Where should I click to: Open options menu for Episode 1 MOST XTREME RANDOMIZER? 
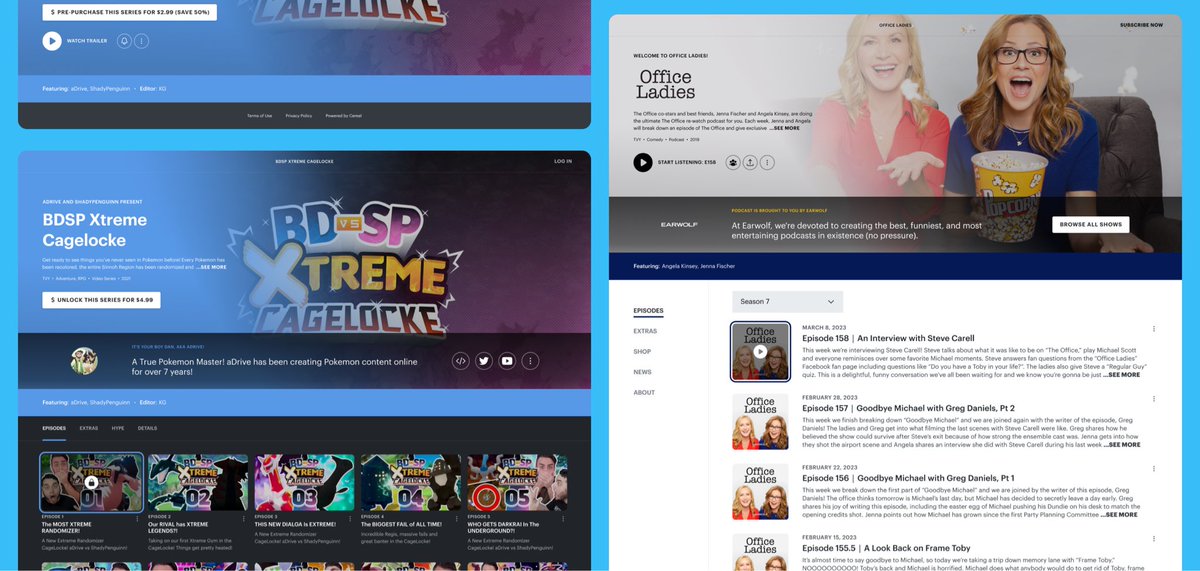(x=137, y=520)
